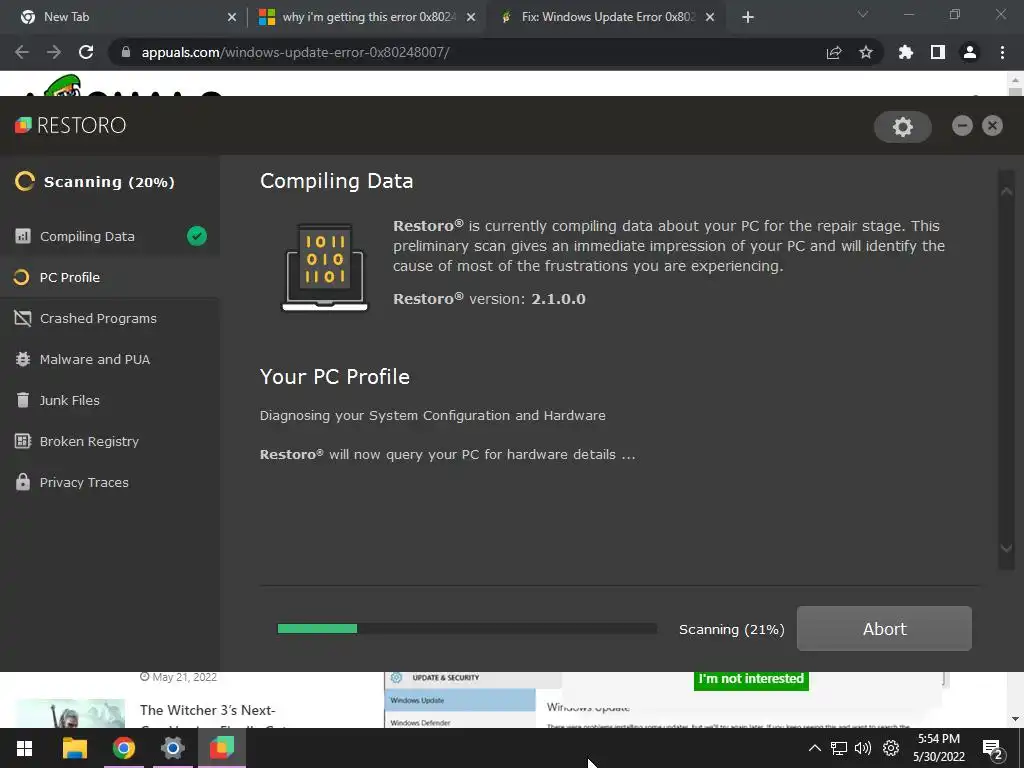Switch to 'why i'm getting this error' tab
This screenshot has height=768, width=1024.
(367, 17)
